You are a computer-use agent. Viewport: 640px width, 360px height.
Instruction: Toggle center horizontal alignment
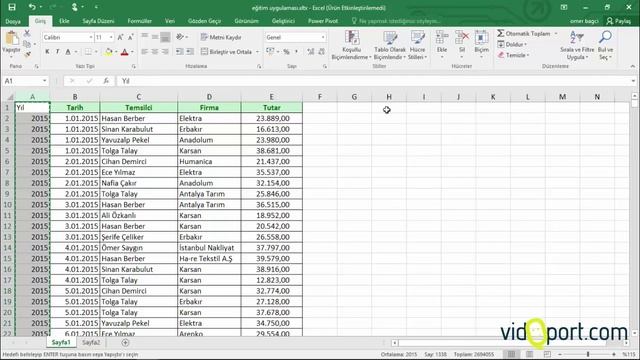point(155,52)
